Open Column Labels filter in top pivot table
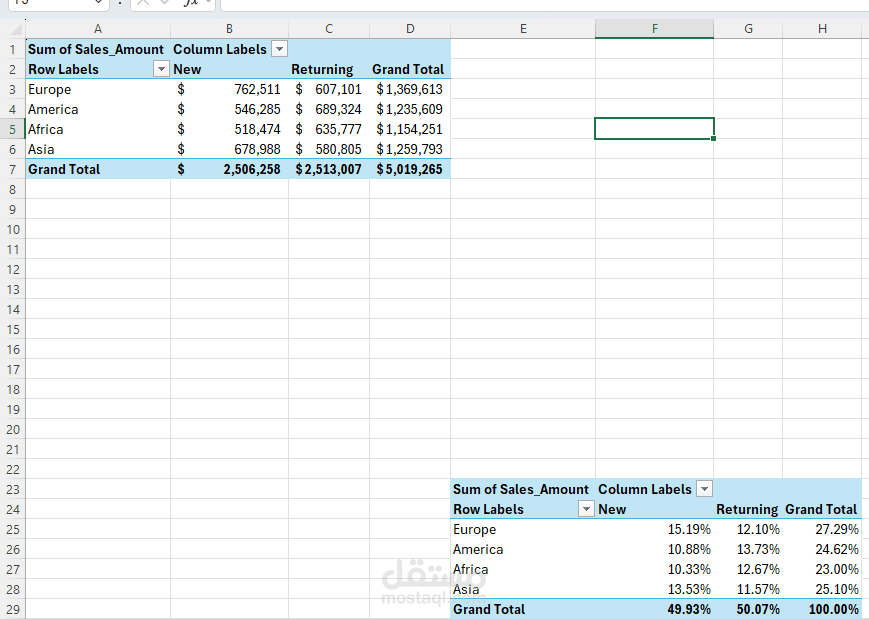This screenshot has height=619, width=869. (x=279, y=49)
